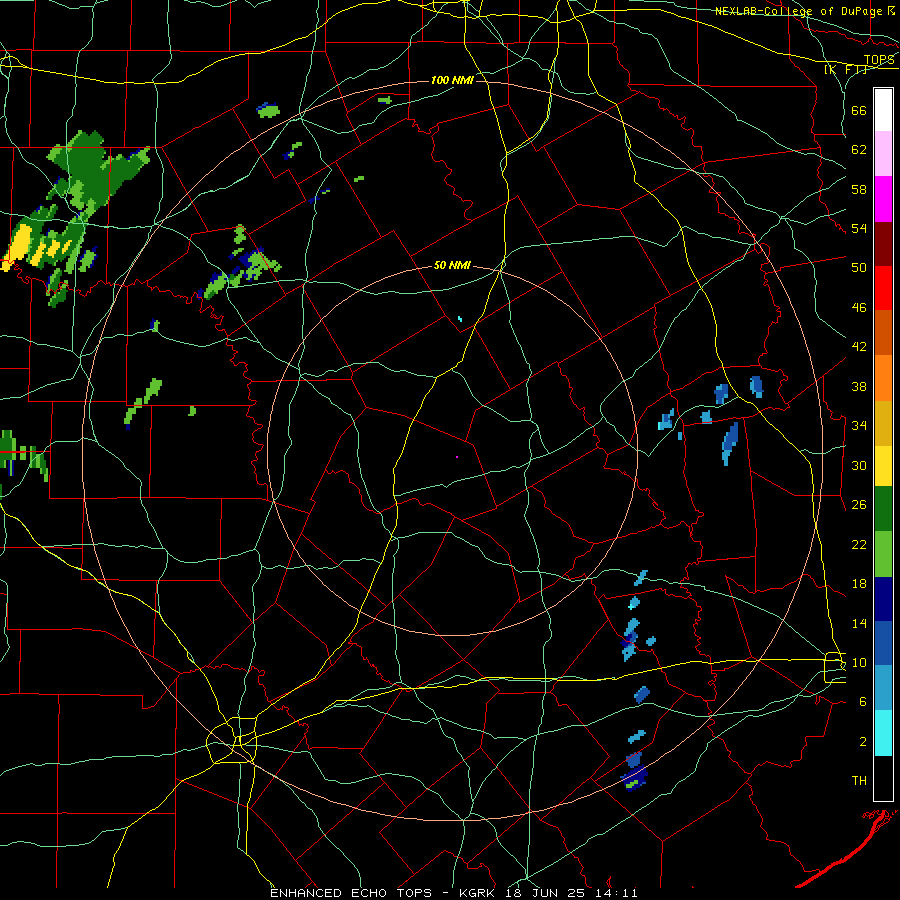Click the 14 legend value
This screenshot has height=900, width=900.
[x=859, y=623]
